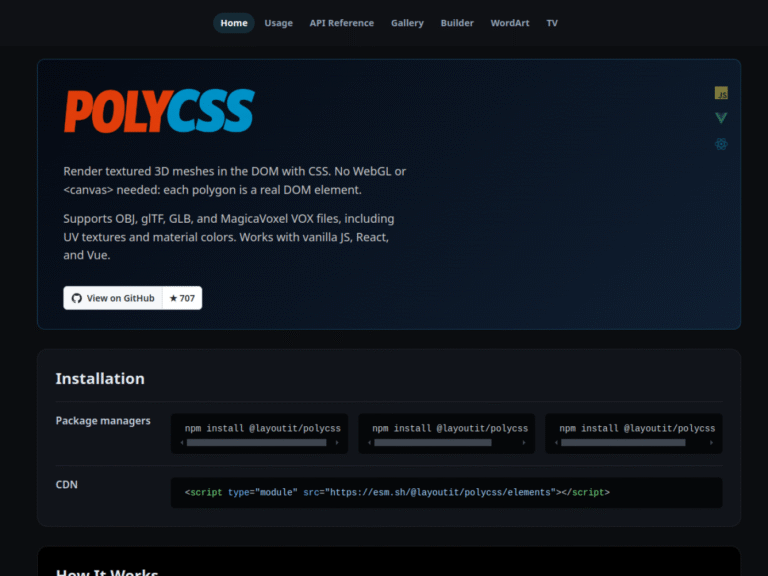
Task: Click the POLYCSS logo
Action: click(x=159, y=111)
